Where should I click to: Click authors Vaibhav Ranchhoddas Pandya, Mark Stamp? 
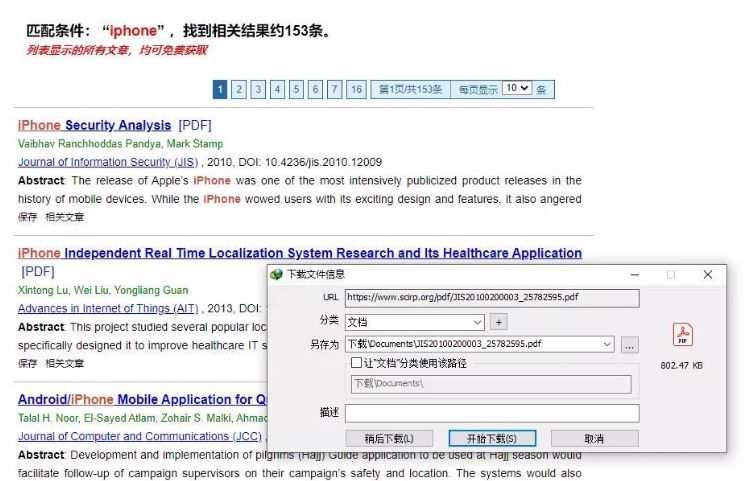tap(121, 144)
